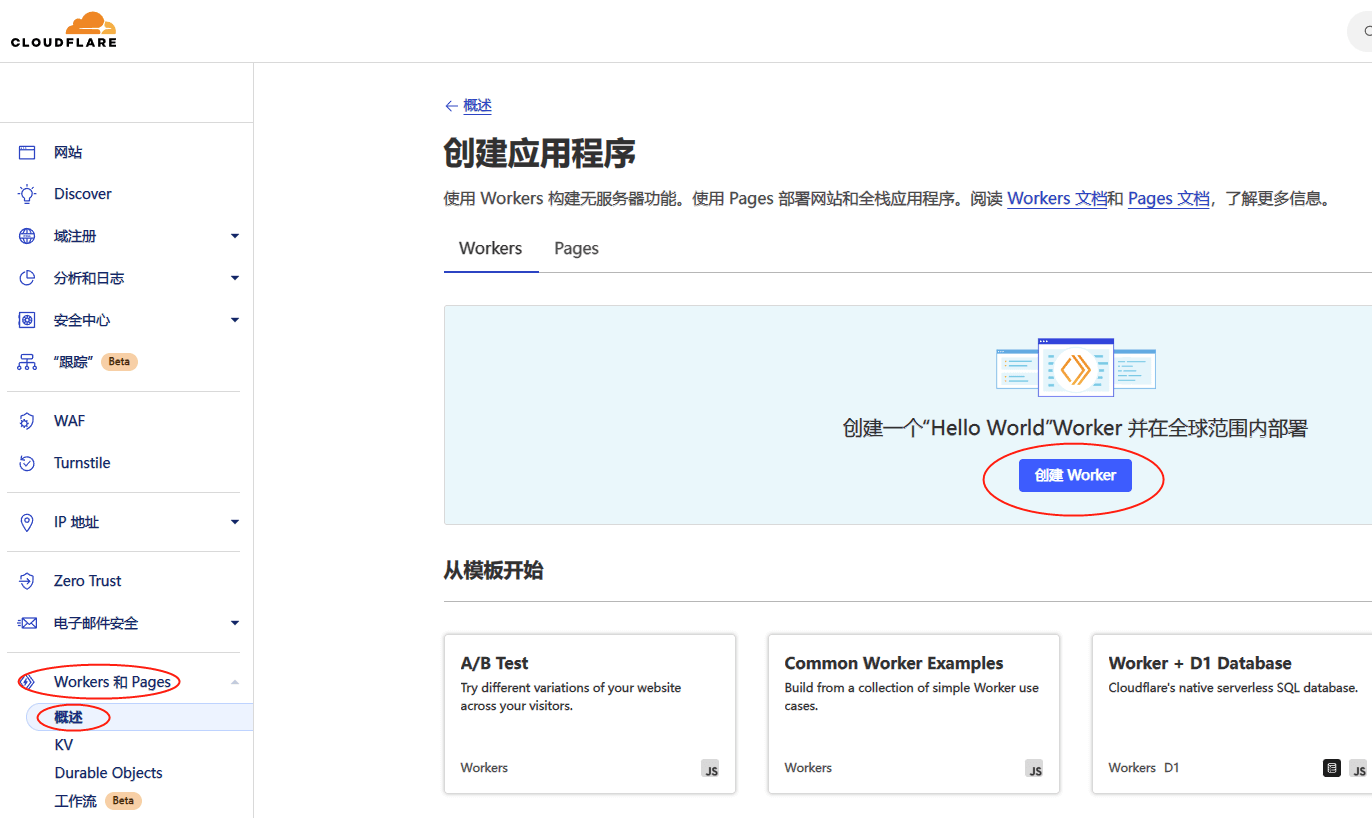Image resolution: width=1372 pixels, height=818 pixels.
Task: Click the WAF shield icon
Action: (x=27, y=421)
